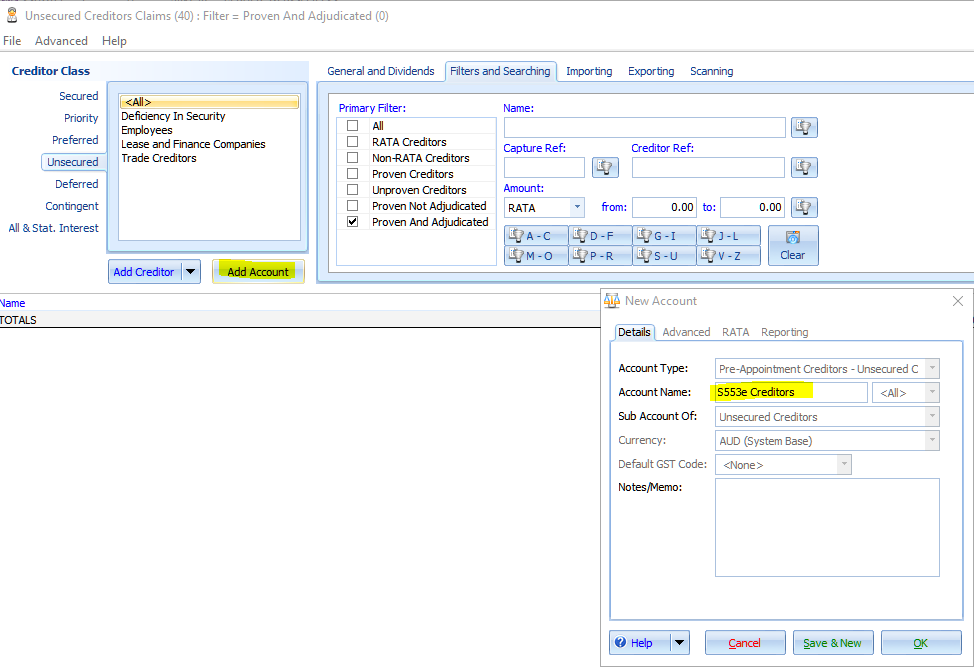The height and width of the screenshot is (667, 974).
Task: Filter names by the M - O button
Action: pyautogui.click(x=536, y=255)
